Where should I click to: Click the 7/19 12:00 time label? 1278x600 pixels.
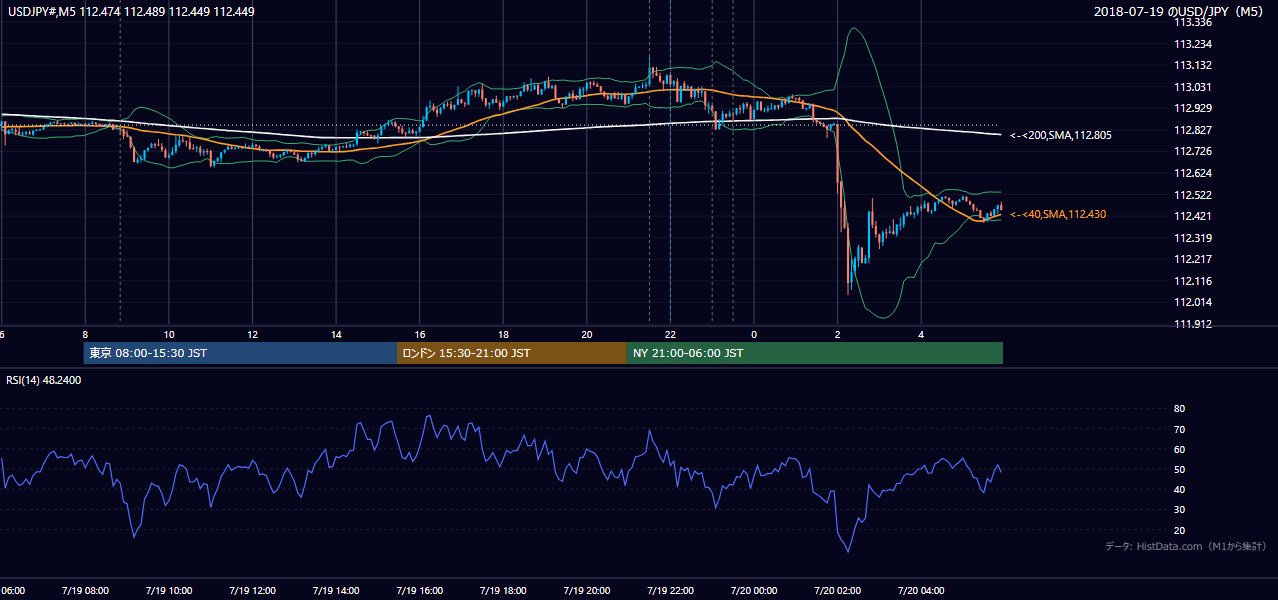(251, 591)
